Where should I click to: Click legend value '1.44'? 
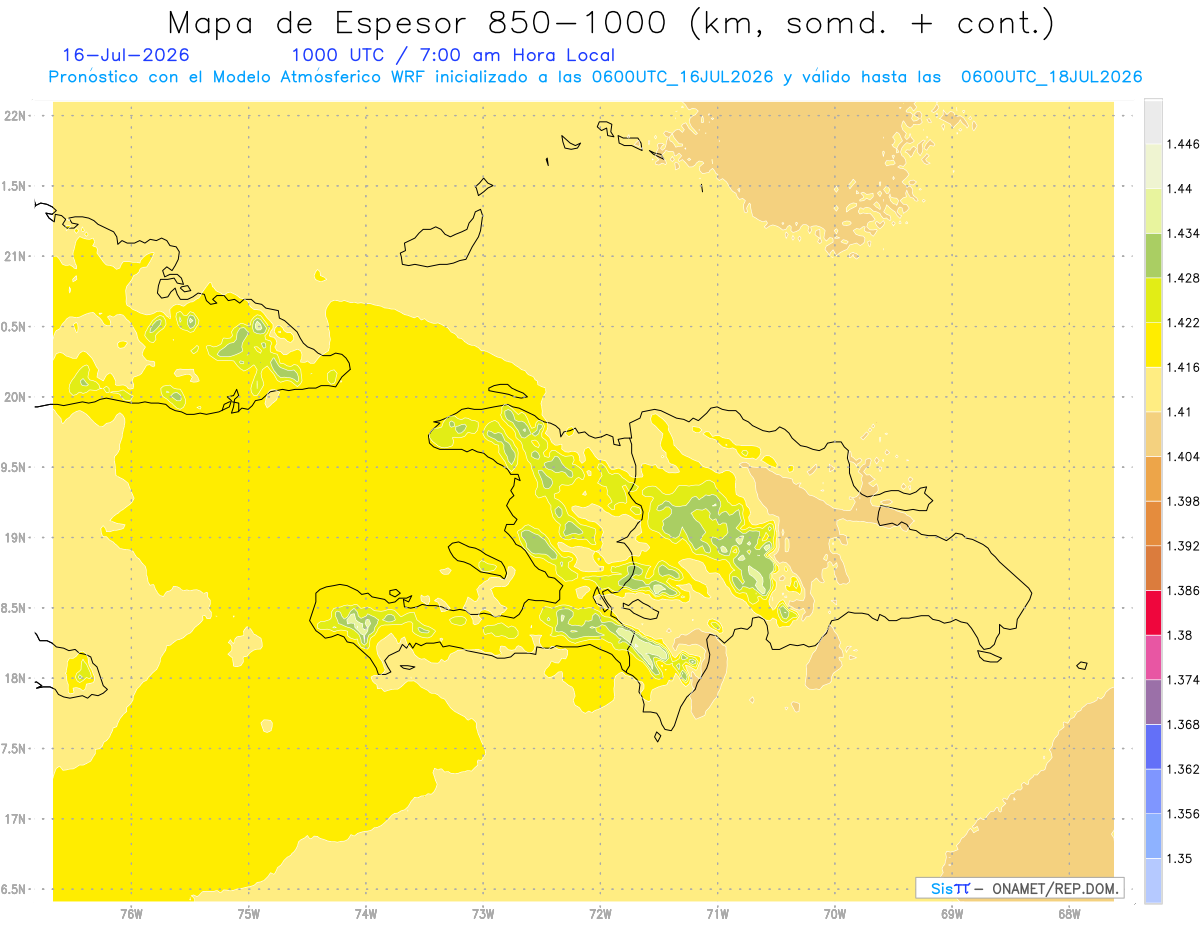[x=1180, y=189]
